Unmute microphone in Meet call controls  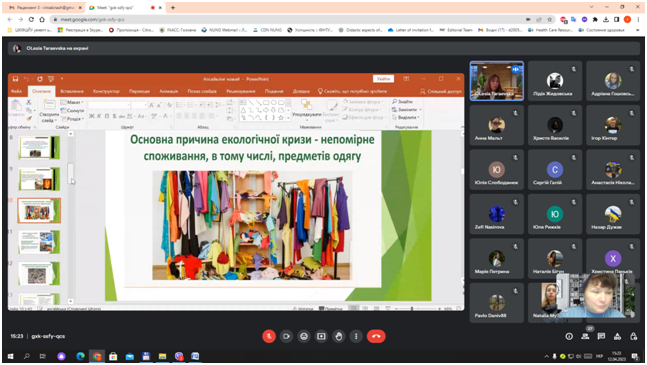click(269, 336)
